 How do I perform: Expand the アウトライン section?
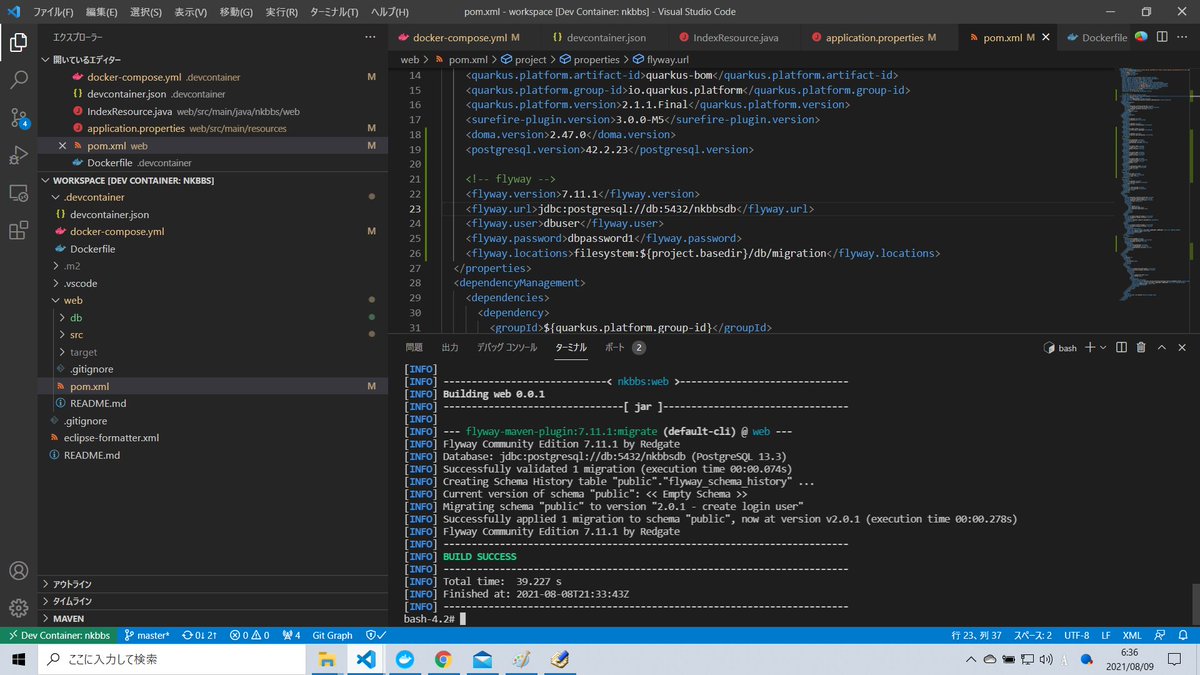pyautogui.click(x=211, y=584)
